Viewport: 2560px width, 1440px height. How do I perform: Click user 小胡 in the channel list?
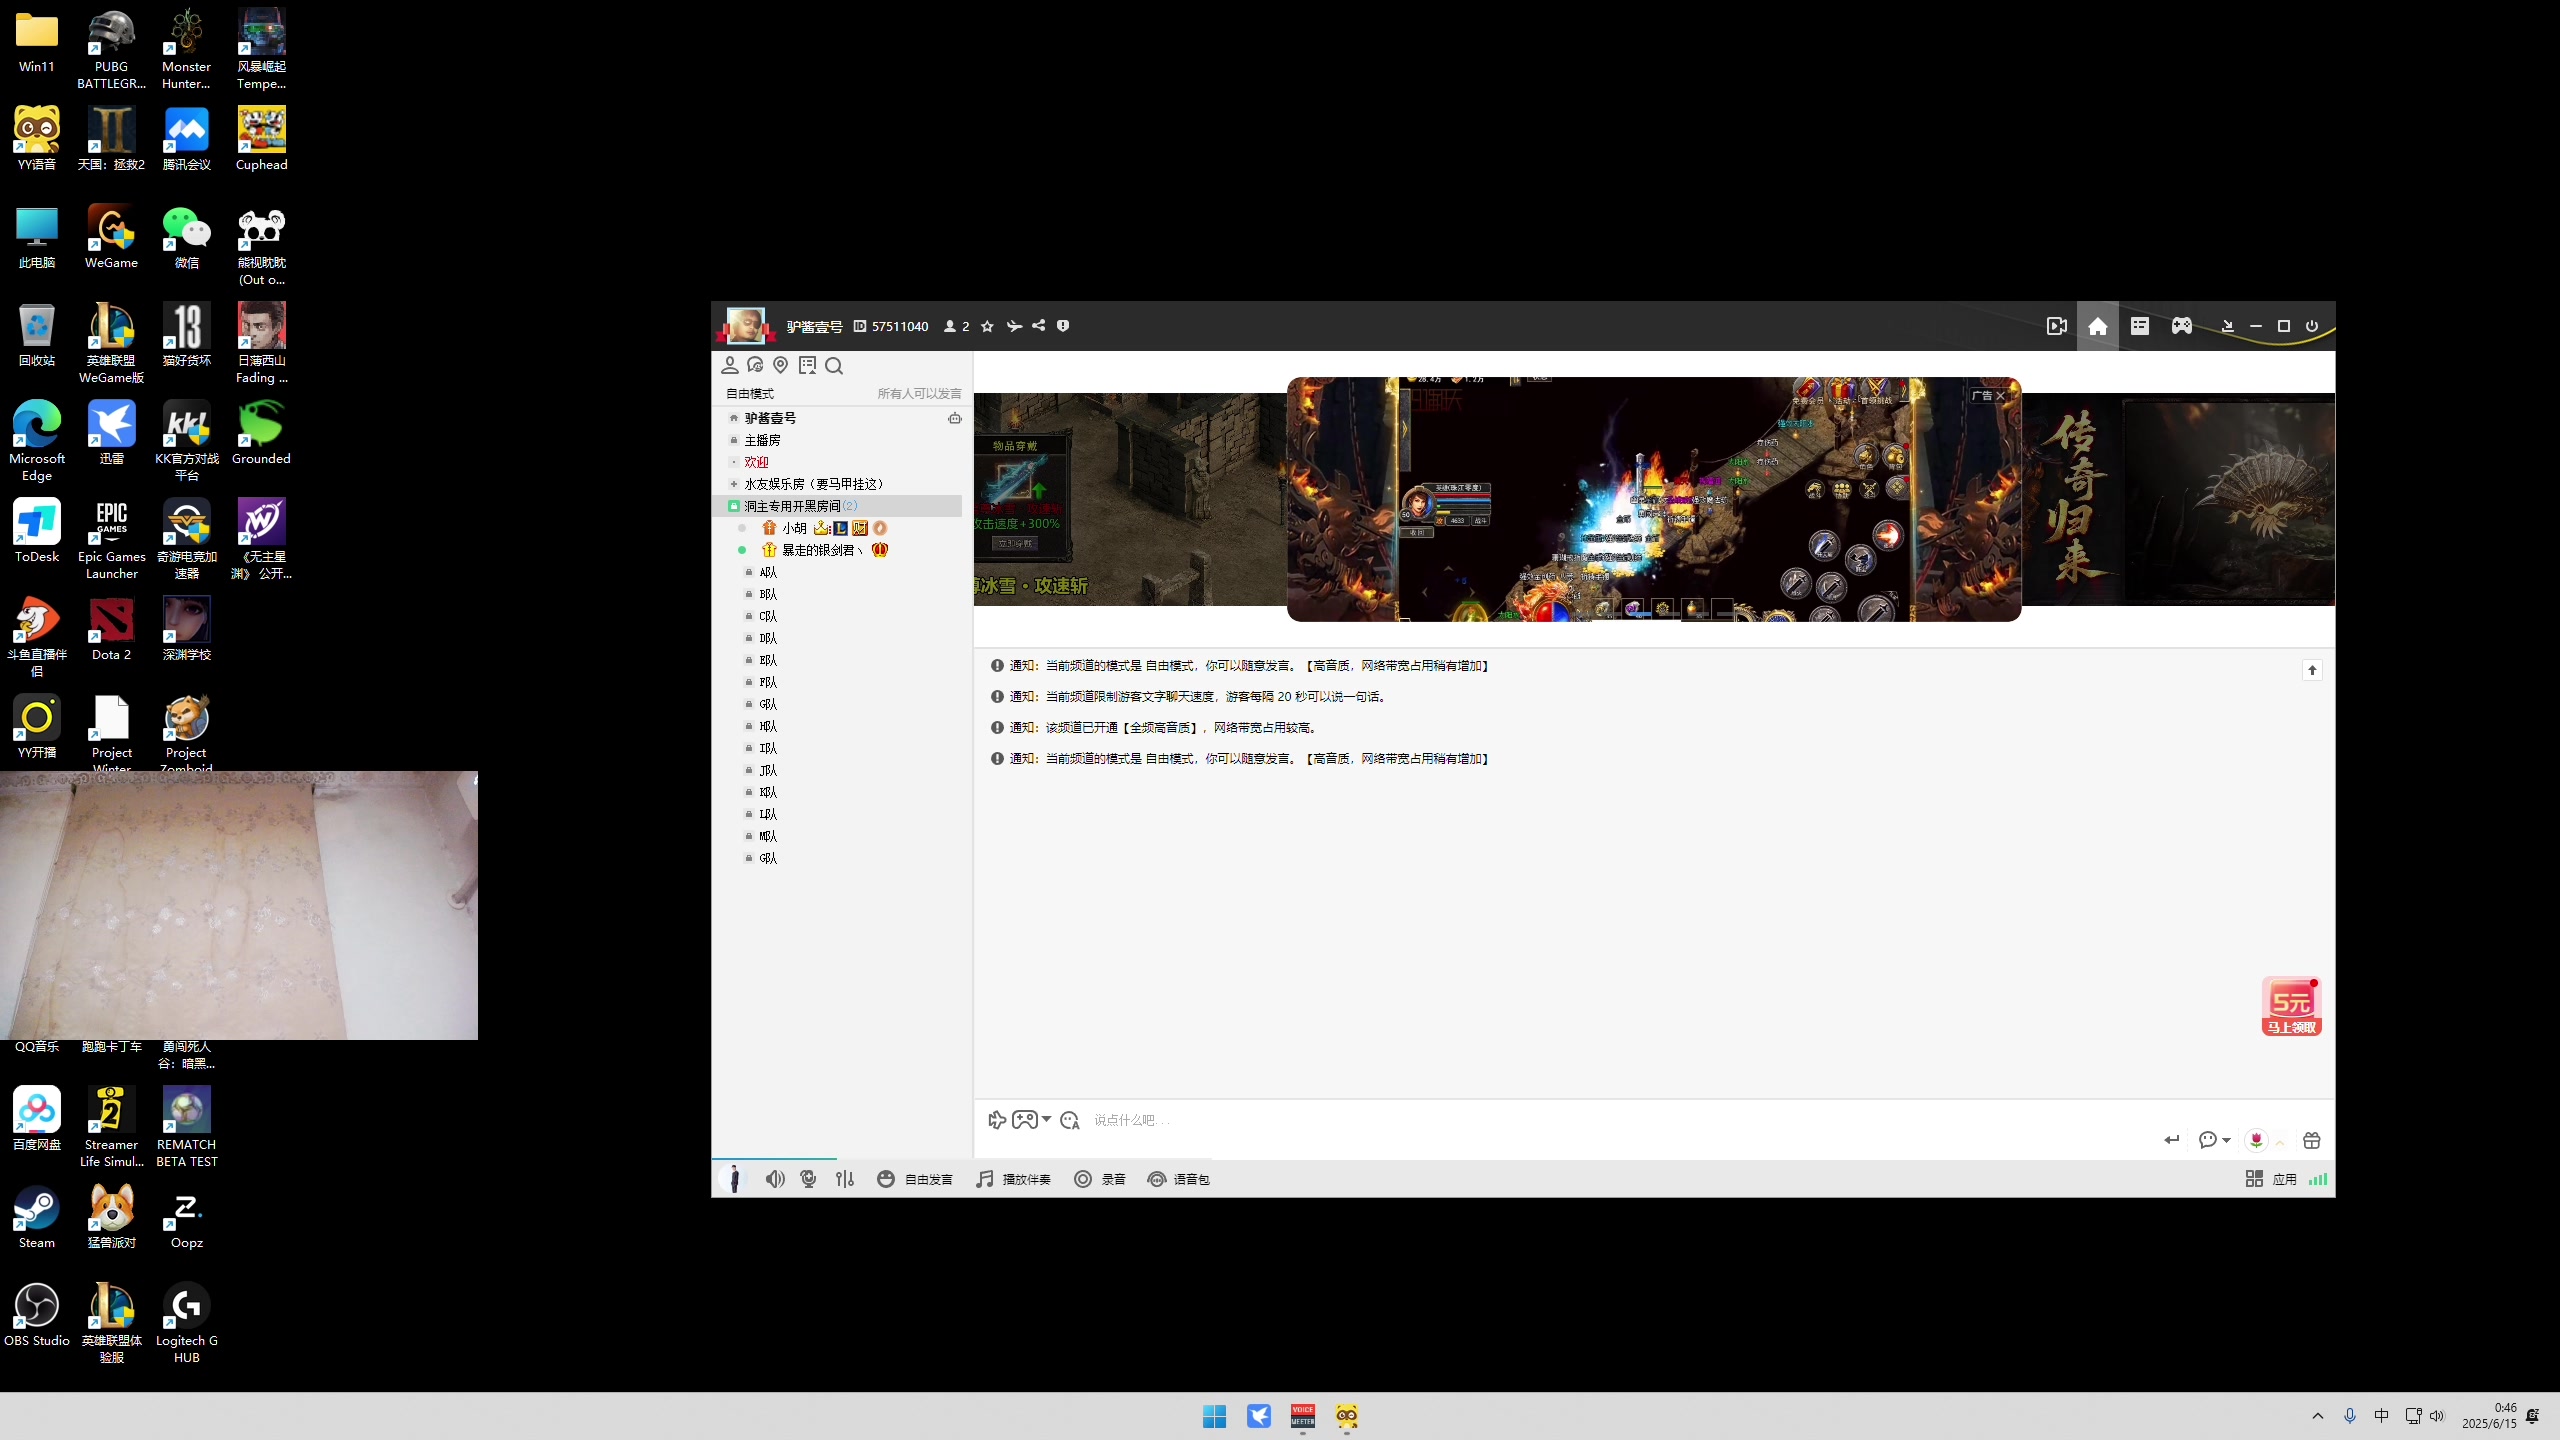[x=794, y=528]
